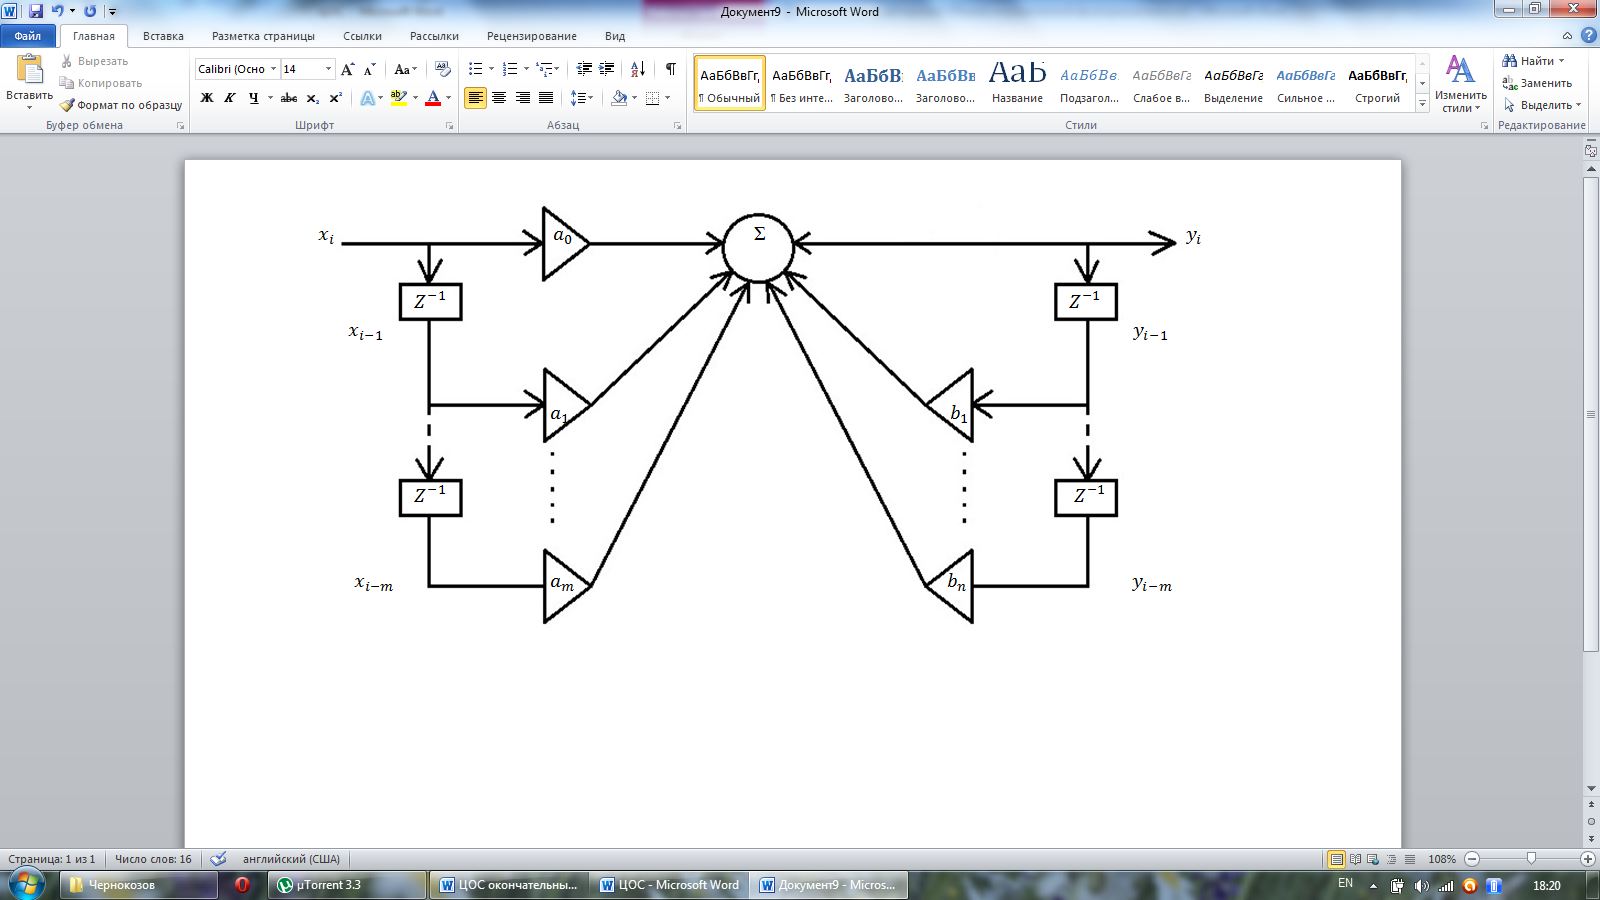The image size is (1600, 900).
Task: Click the word count Число слов: 16
Action: click(153, 859)
